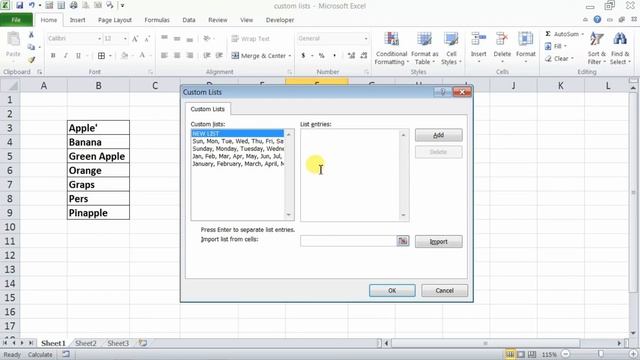Viewport: 640px width, 360px height.
Task: Toggle Underline formatting
Action: coord(78,56)
